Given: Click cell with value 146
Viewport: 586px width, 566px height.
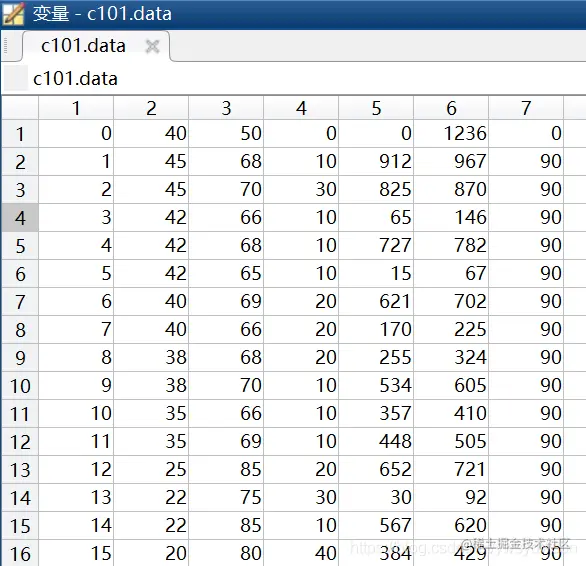Looking at the screenshot, I should (x=451, y=218).
